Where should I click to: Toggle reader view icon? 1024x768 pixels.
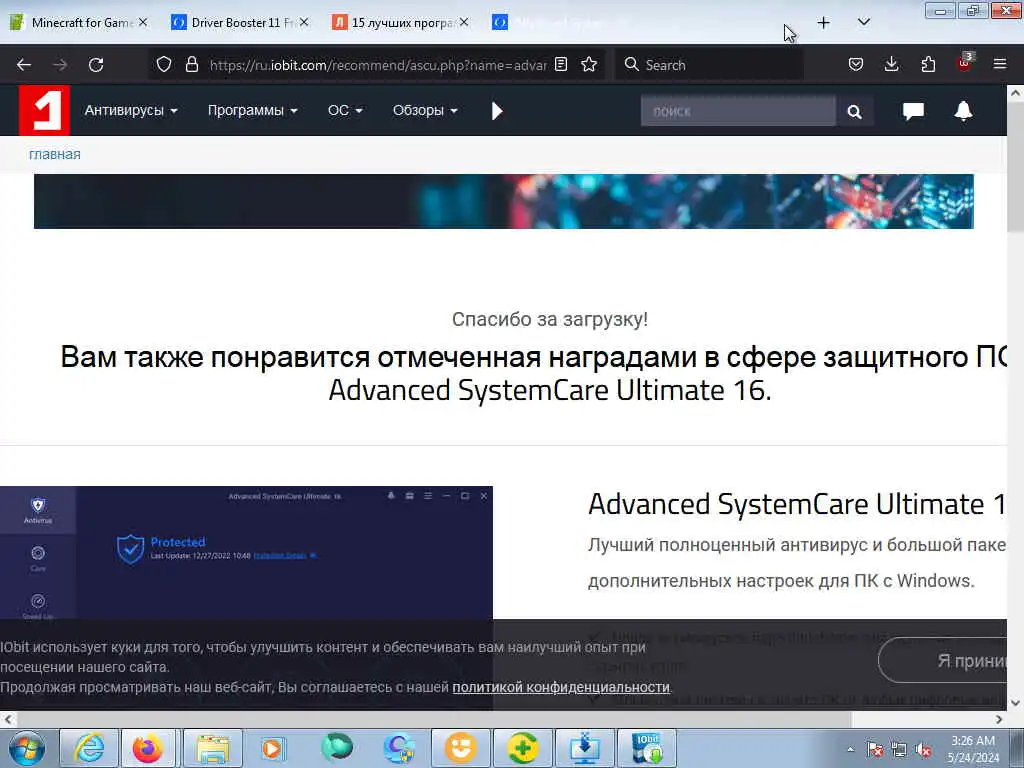tap(561, 64)
